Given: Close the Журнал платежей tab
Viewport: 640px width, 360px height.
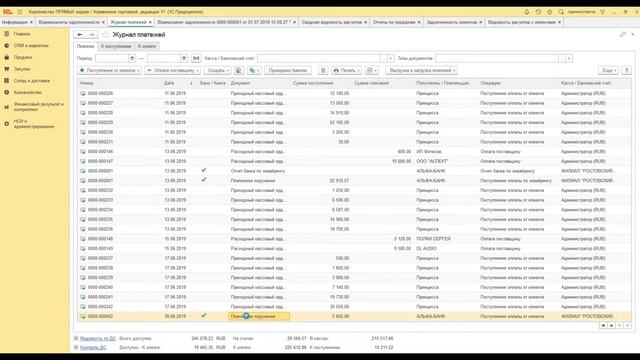Looking at the screenshot, I should (150, 22).
